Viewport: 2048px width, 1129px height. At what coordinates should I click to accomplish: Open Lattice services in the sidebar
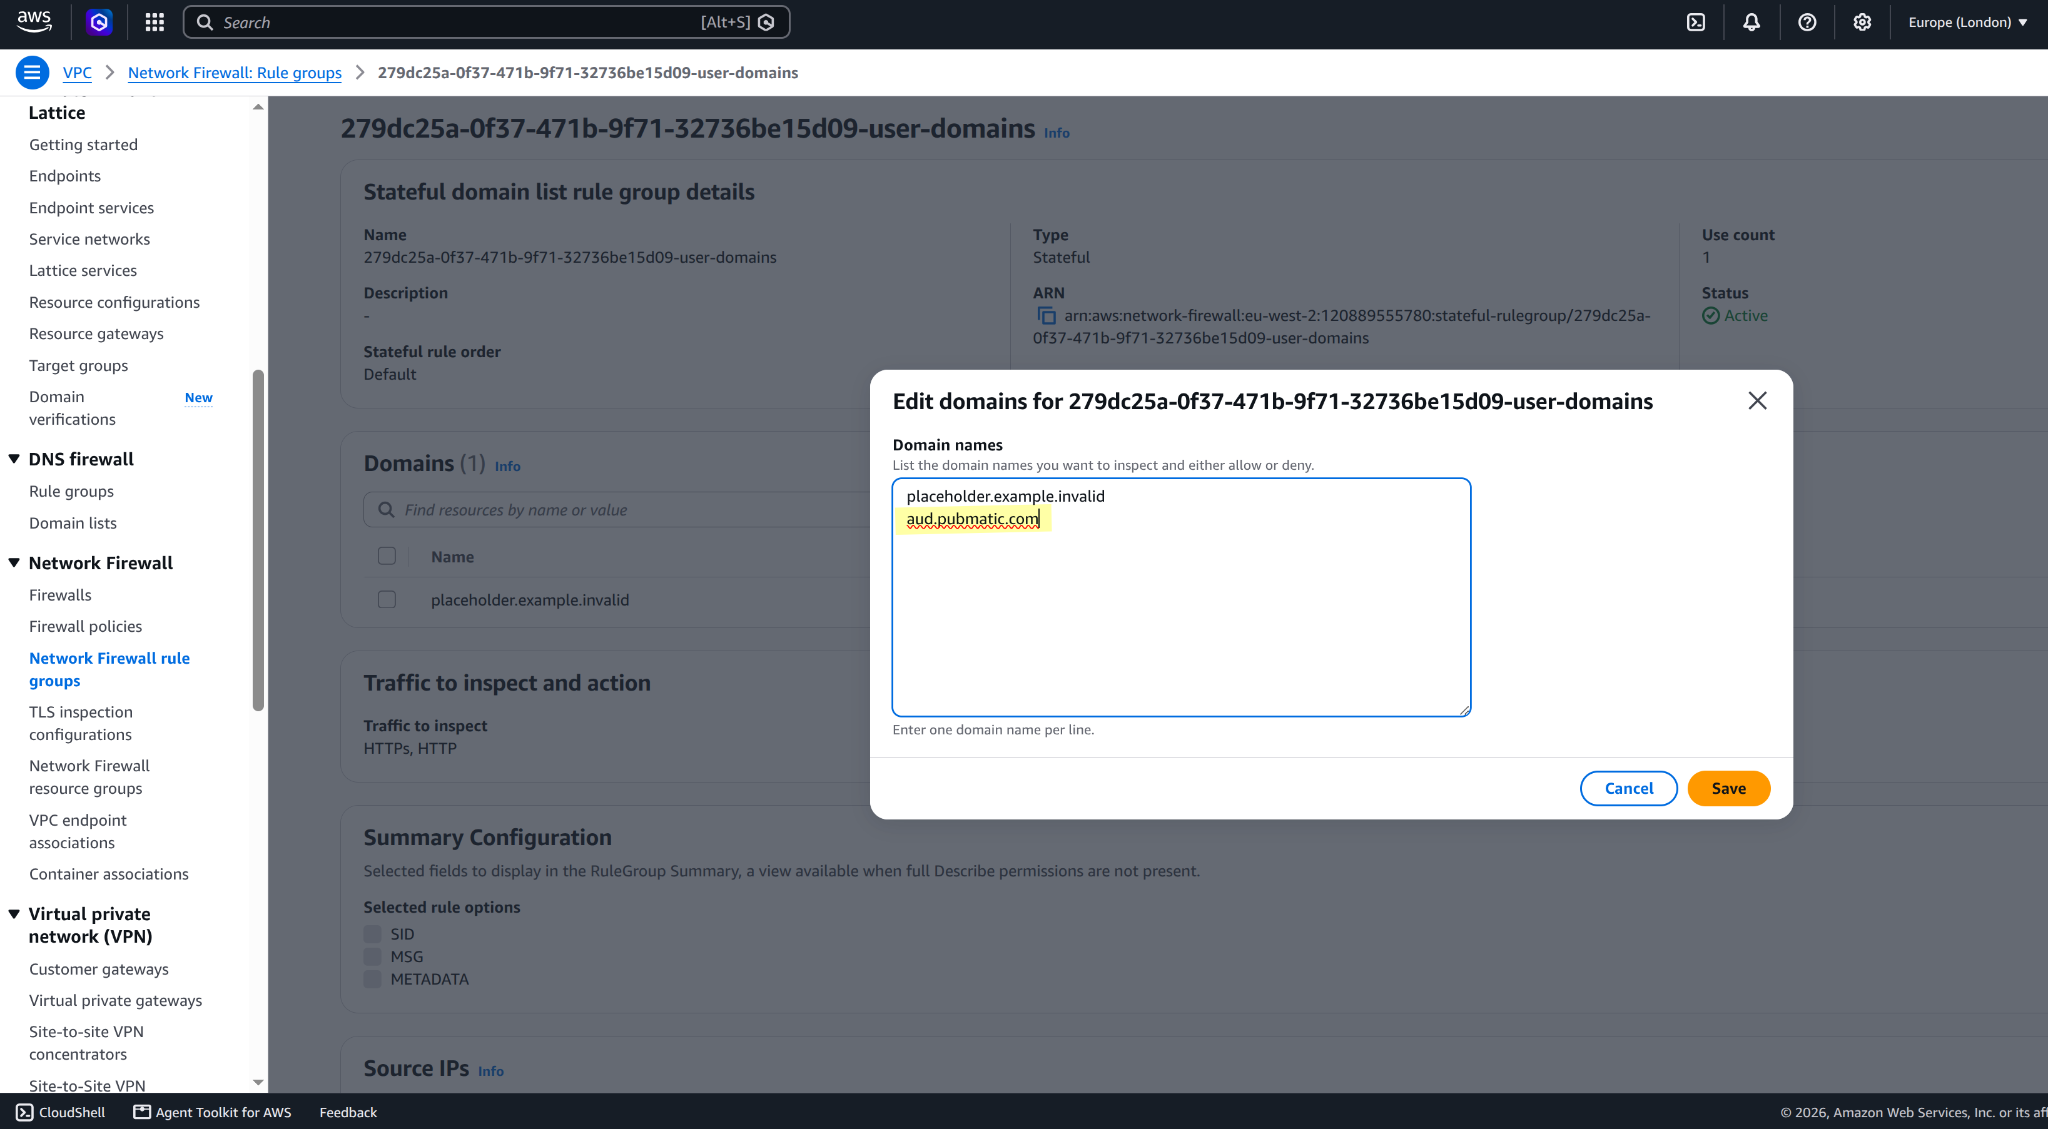tap(83, 270)
